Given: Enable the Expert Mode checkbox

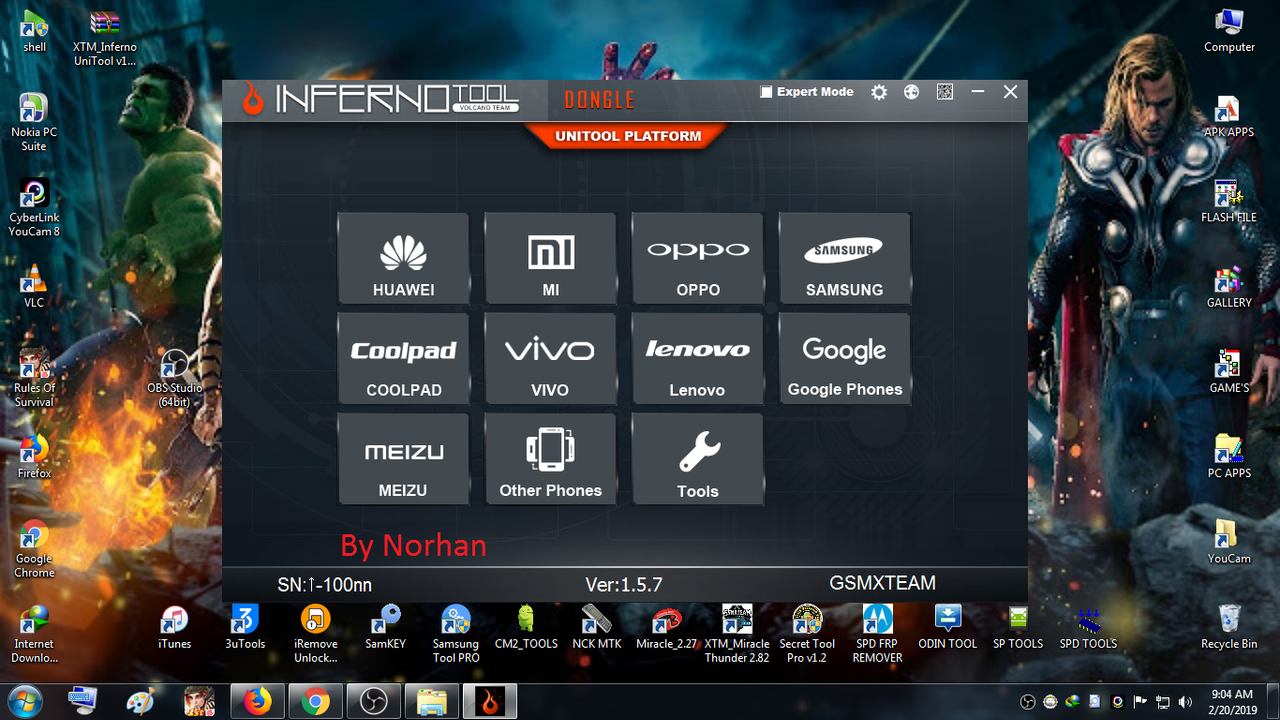Looking at the screenshot, I should (766, 92).
